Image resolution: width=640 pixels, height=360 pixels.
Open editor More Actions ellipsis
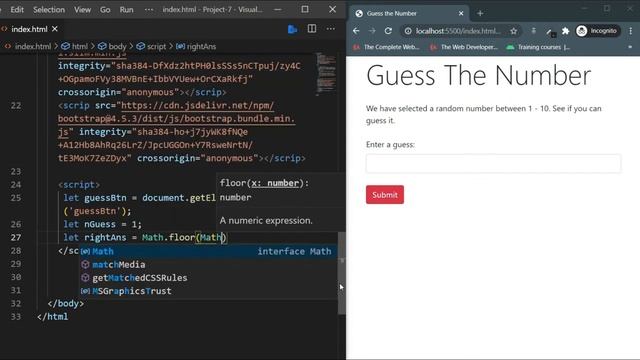(x=331, y=29)
